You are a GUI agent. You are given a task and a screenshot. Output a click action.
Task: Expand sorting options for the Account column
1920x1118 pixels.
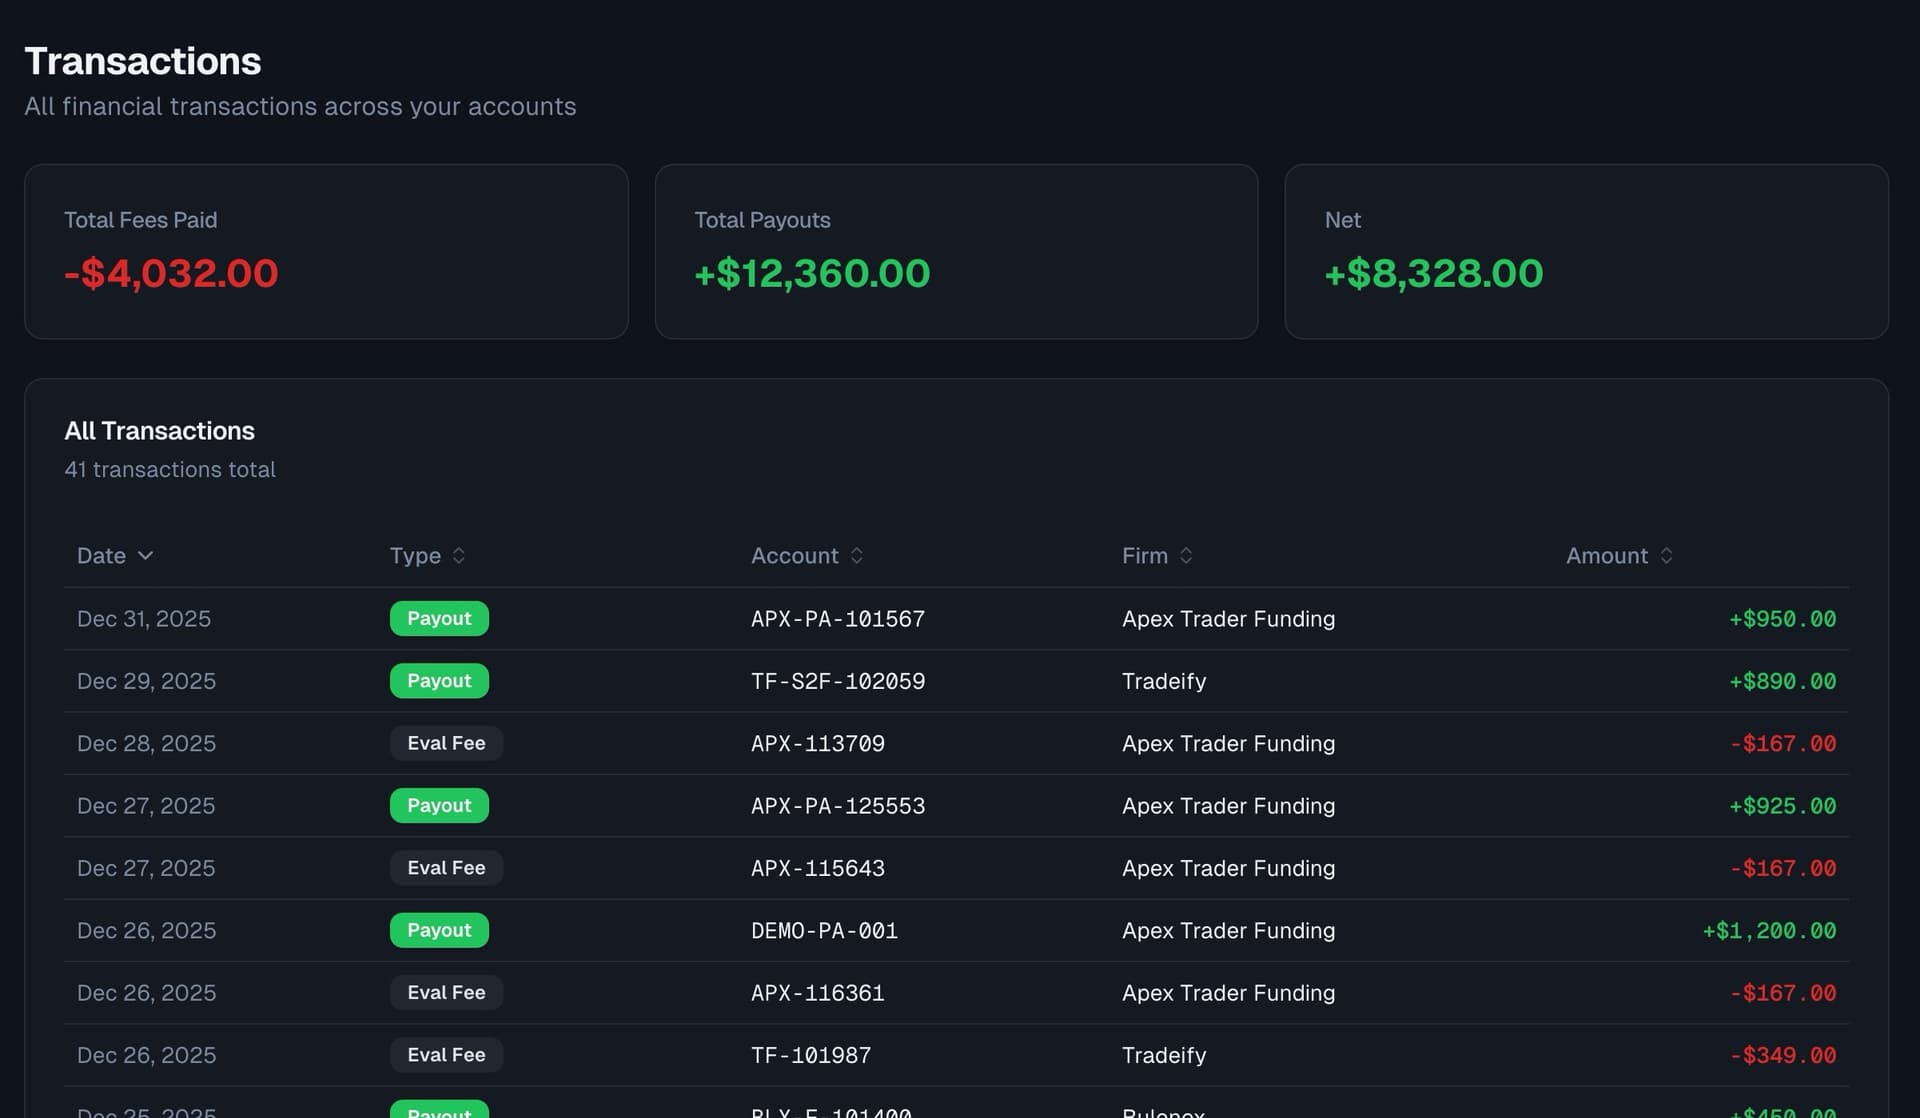coord(807,555)
